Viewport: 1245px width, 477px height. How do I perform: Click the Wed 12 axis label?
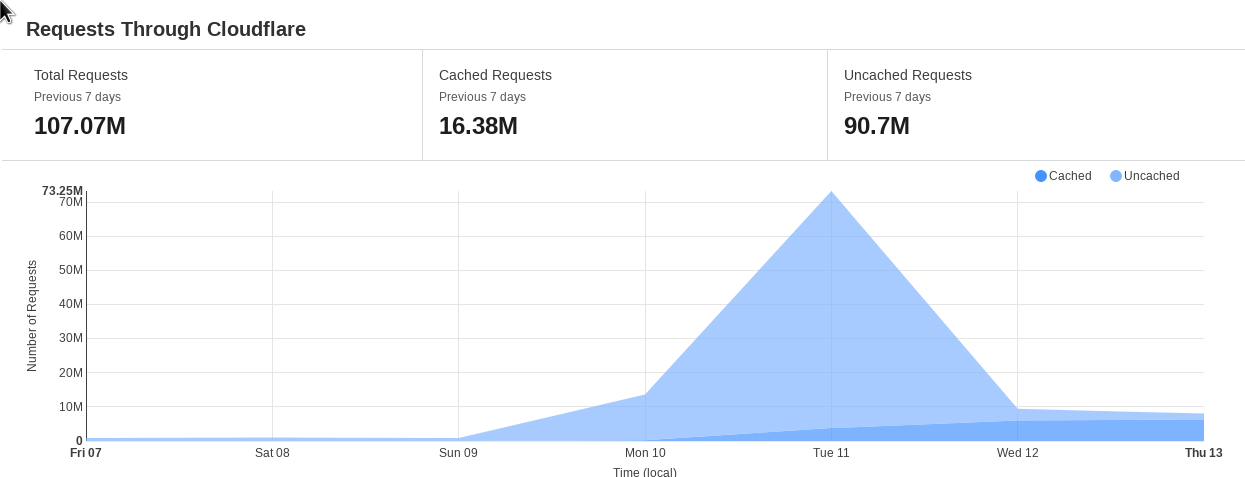coord(1017,453)
